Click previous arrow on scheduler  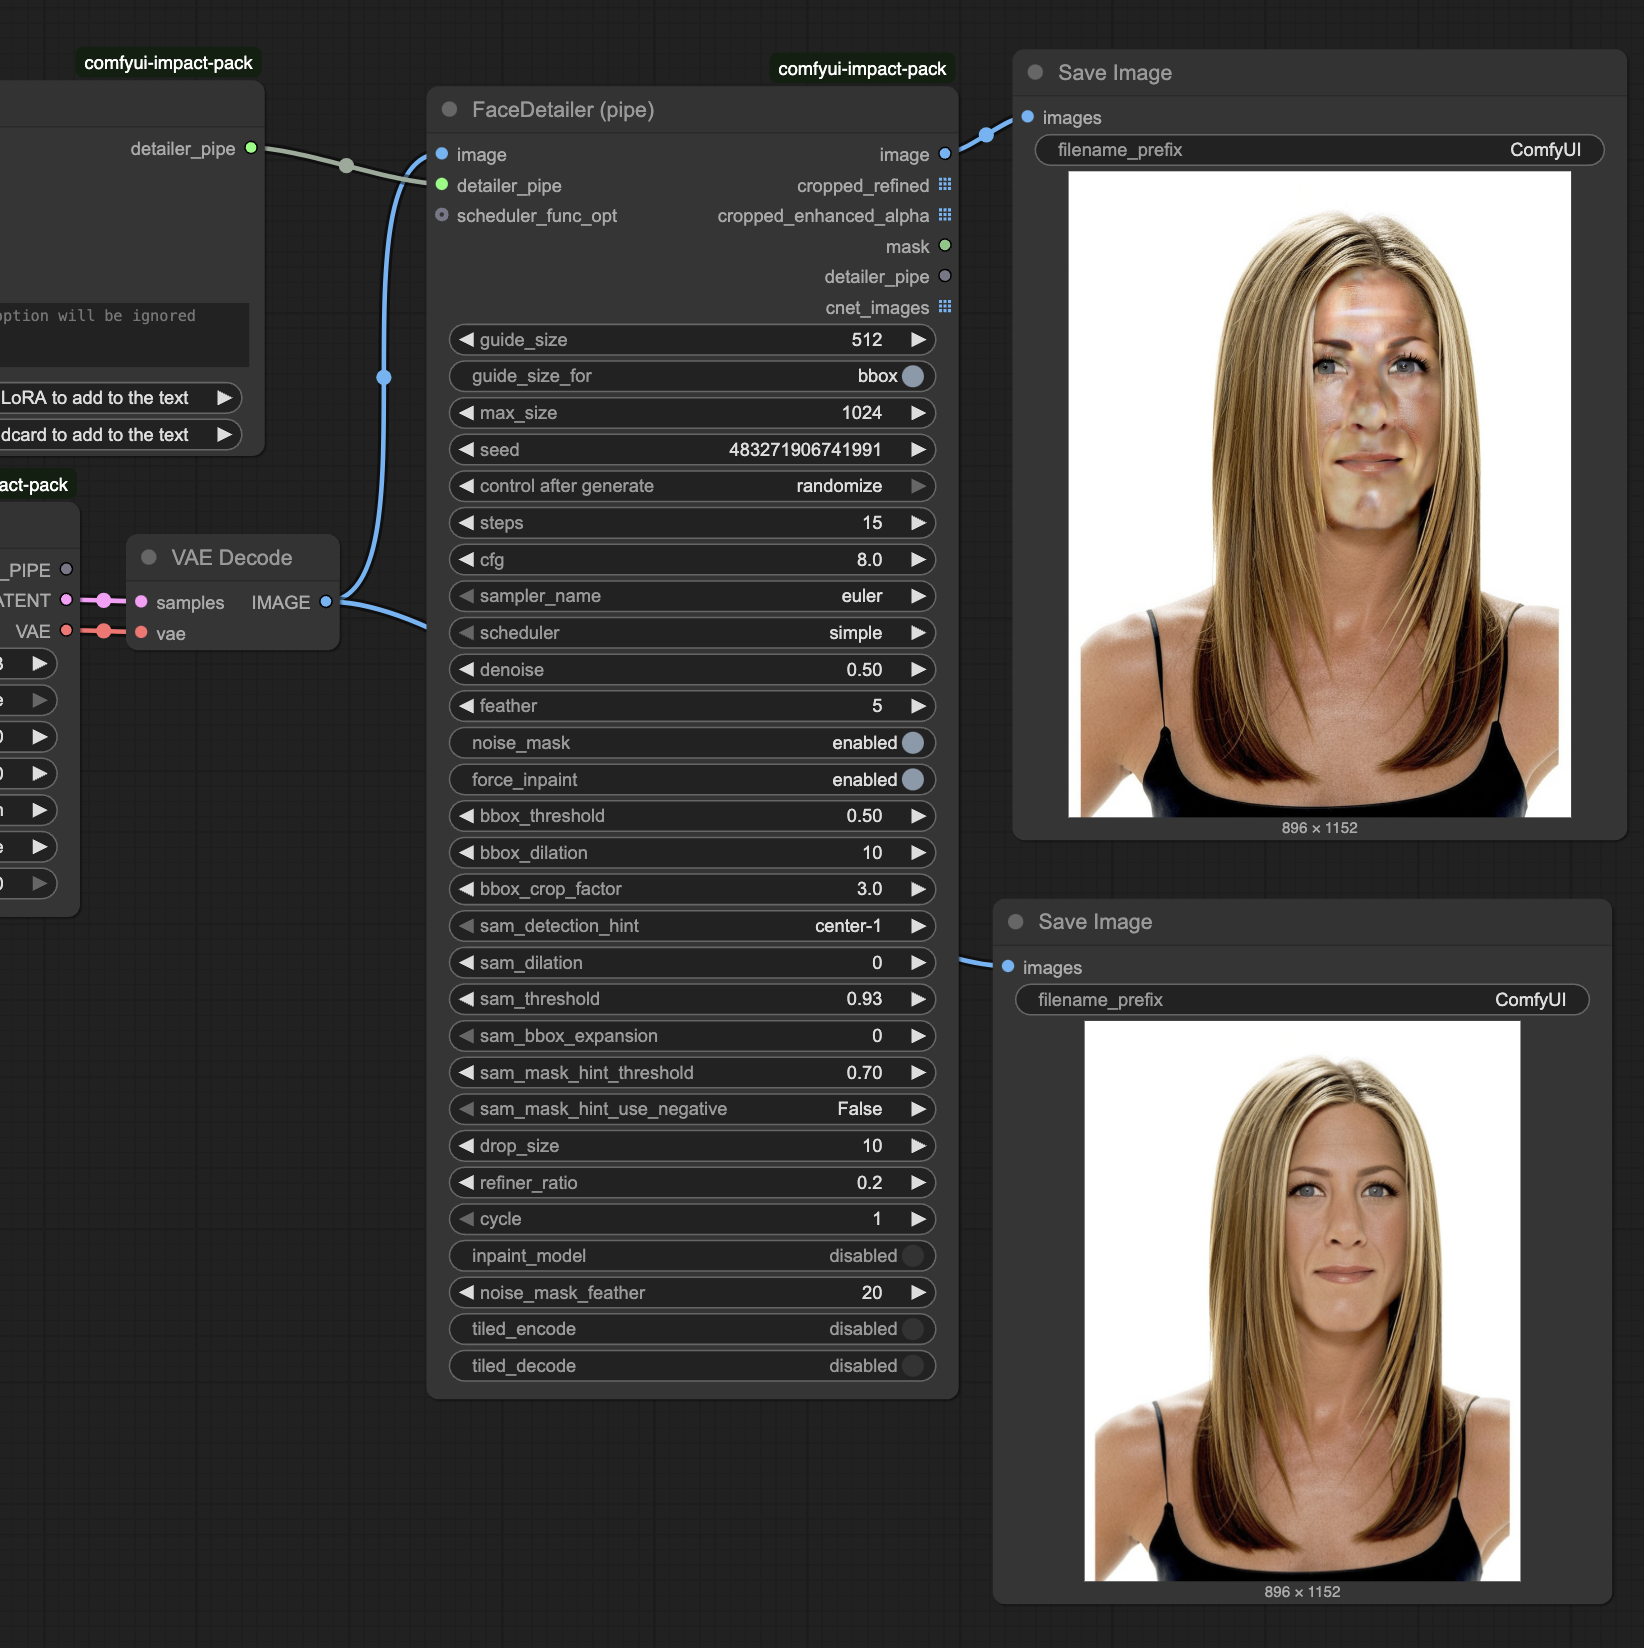click(x=466, y=633)
